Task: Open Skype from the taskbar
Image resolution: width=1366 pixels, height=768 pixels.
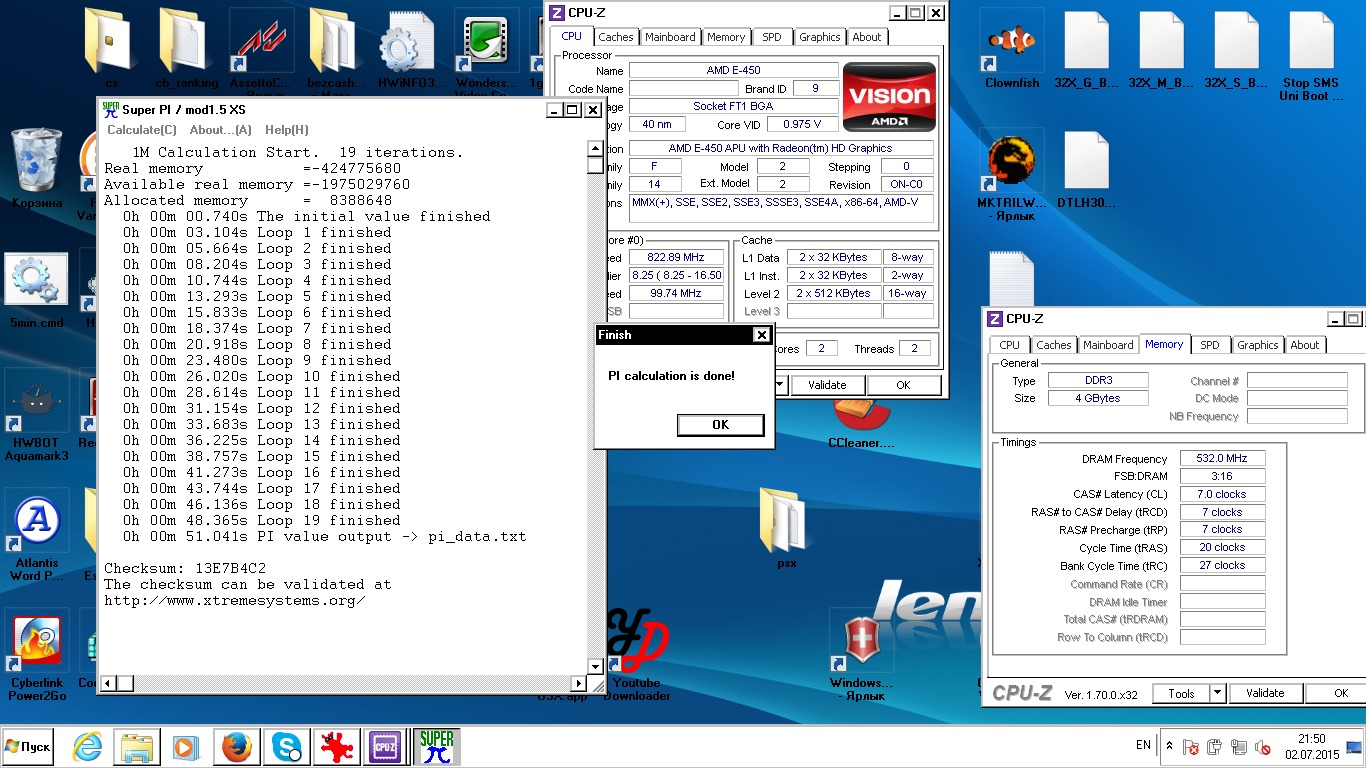Action: 287,747
